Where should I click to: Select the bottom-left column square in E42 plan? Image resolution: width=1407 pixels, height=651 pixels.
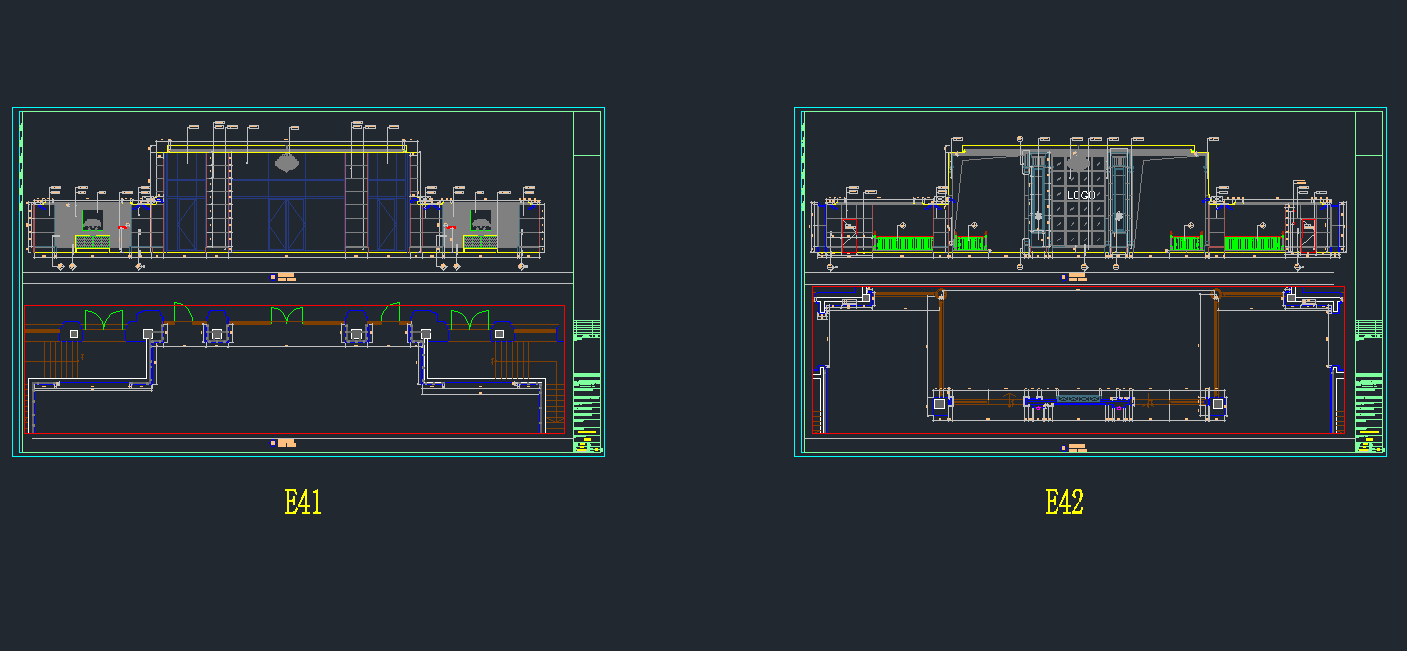click(938, 404)
